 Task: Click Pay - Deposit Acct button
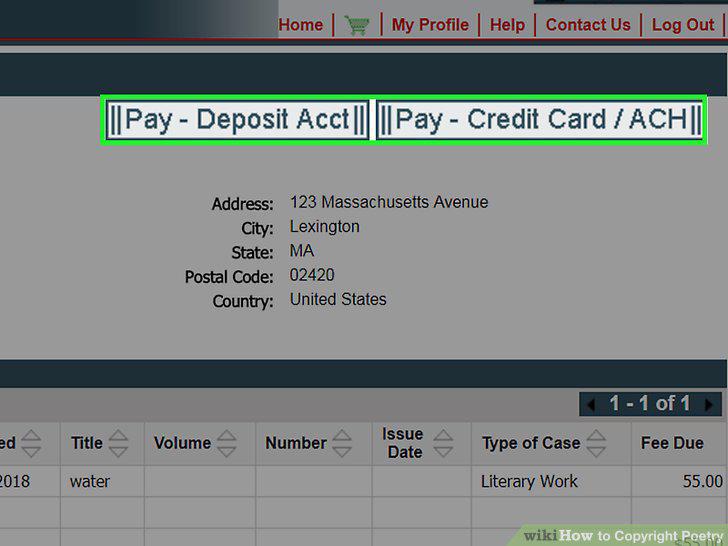pyautogui.click(x=237, y=120)
